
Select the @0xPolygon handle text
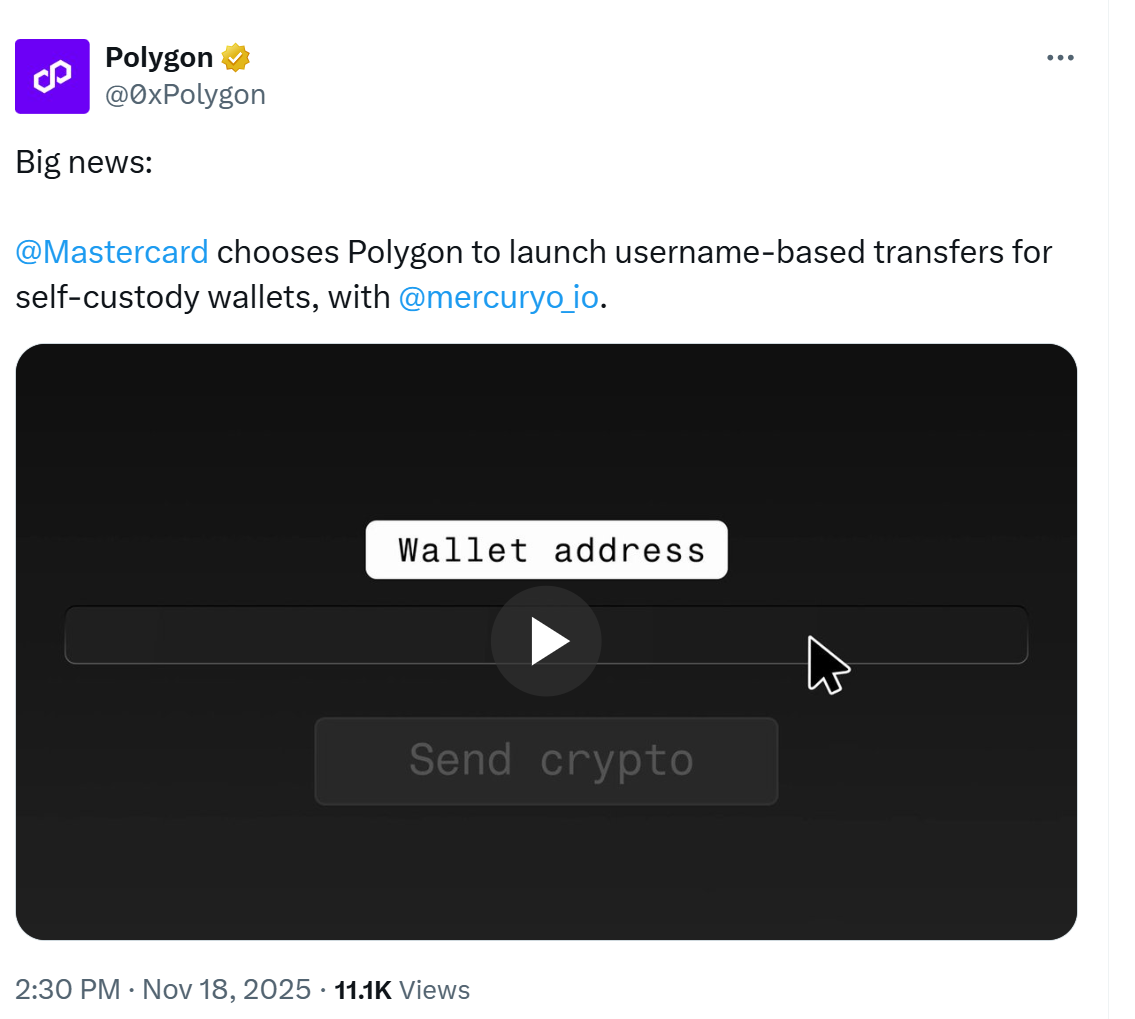pyautogui.click(x=185, y=94)
